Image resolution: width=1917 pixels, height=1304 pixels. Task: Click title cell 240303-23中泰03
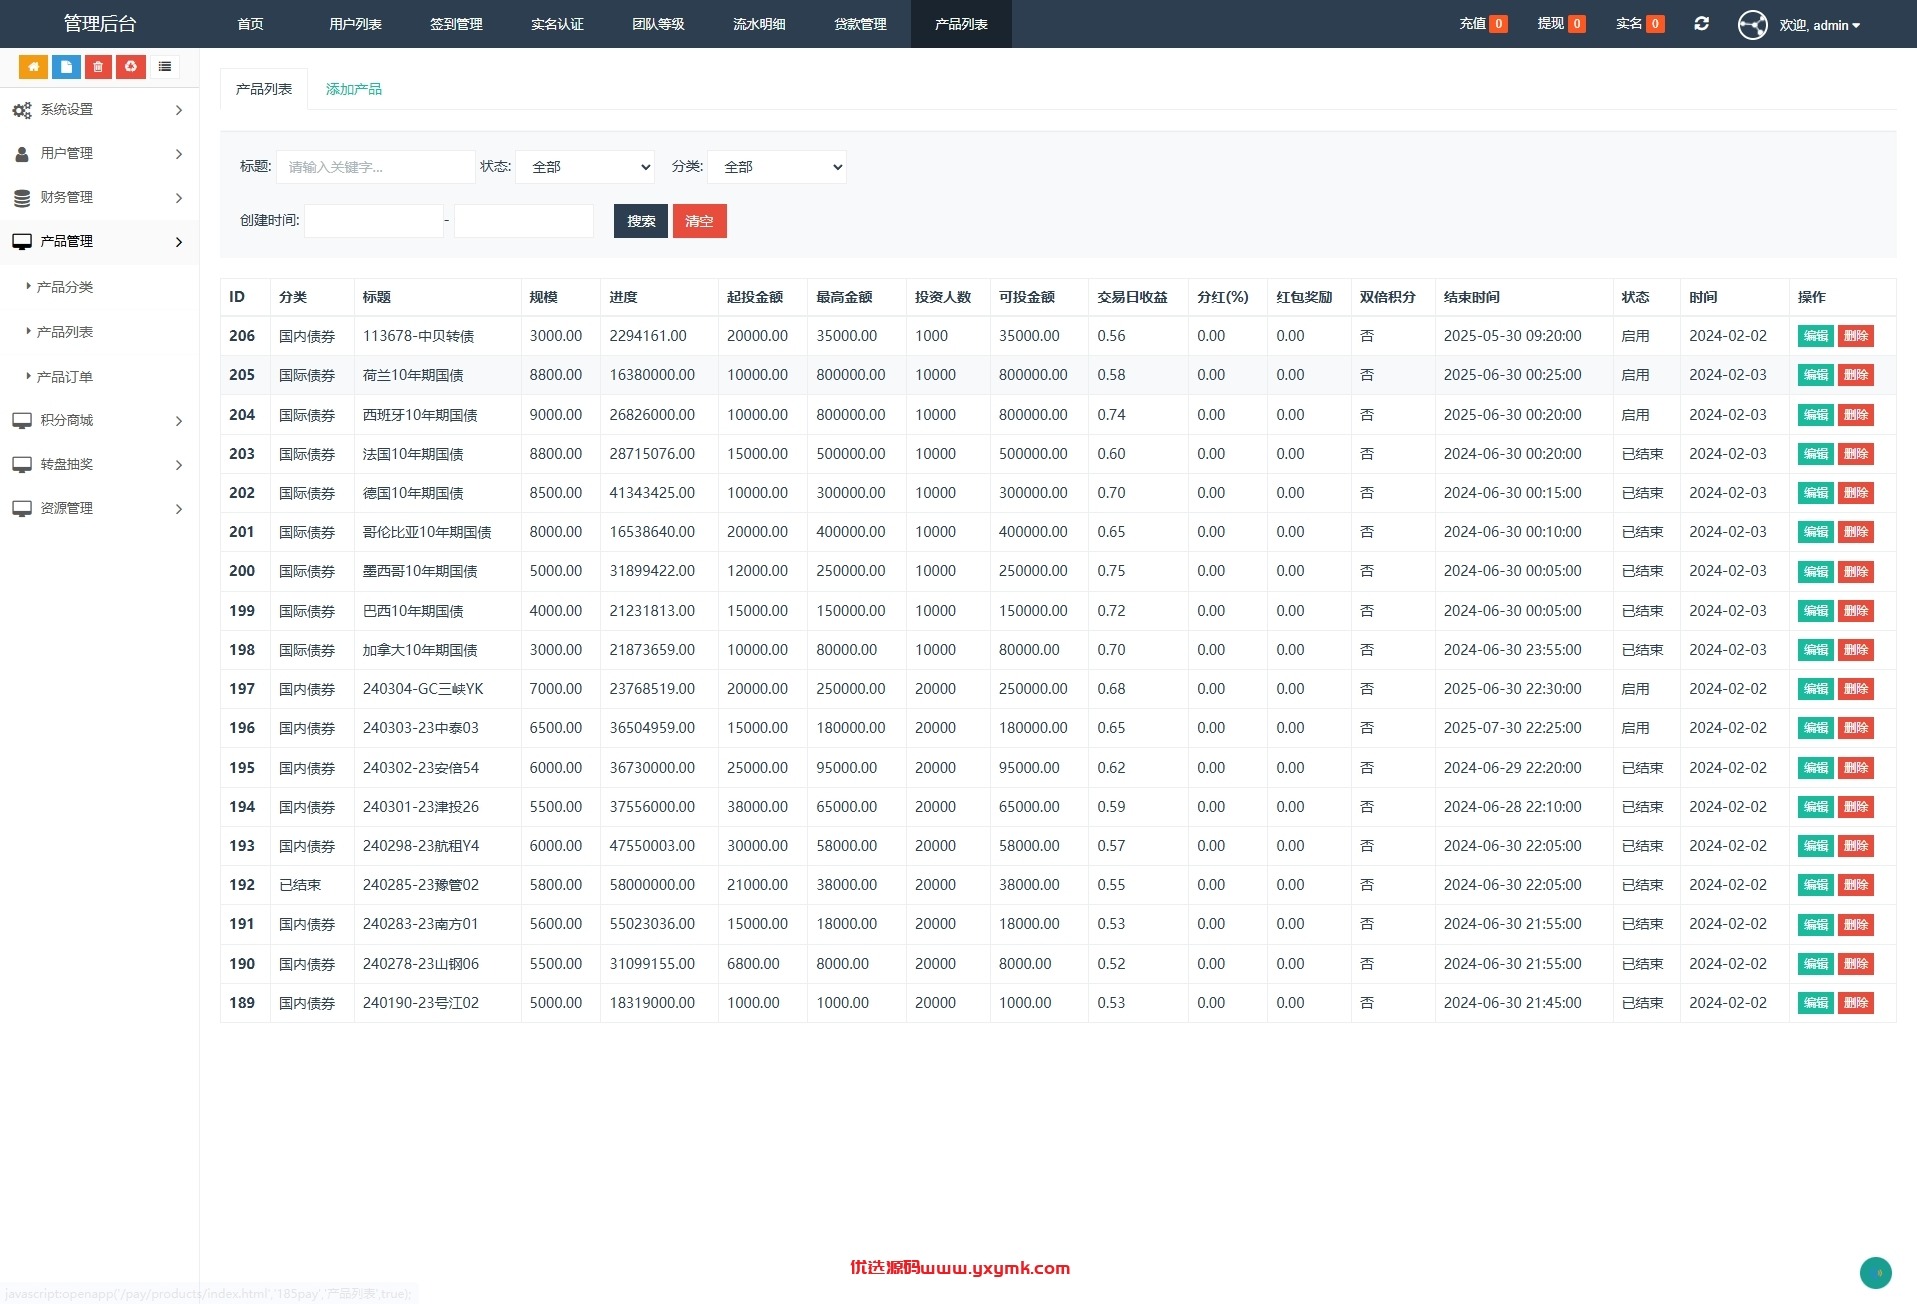point(420,728)
